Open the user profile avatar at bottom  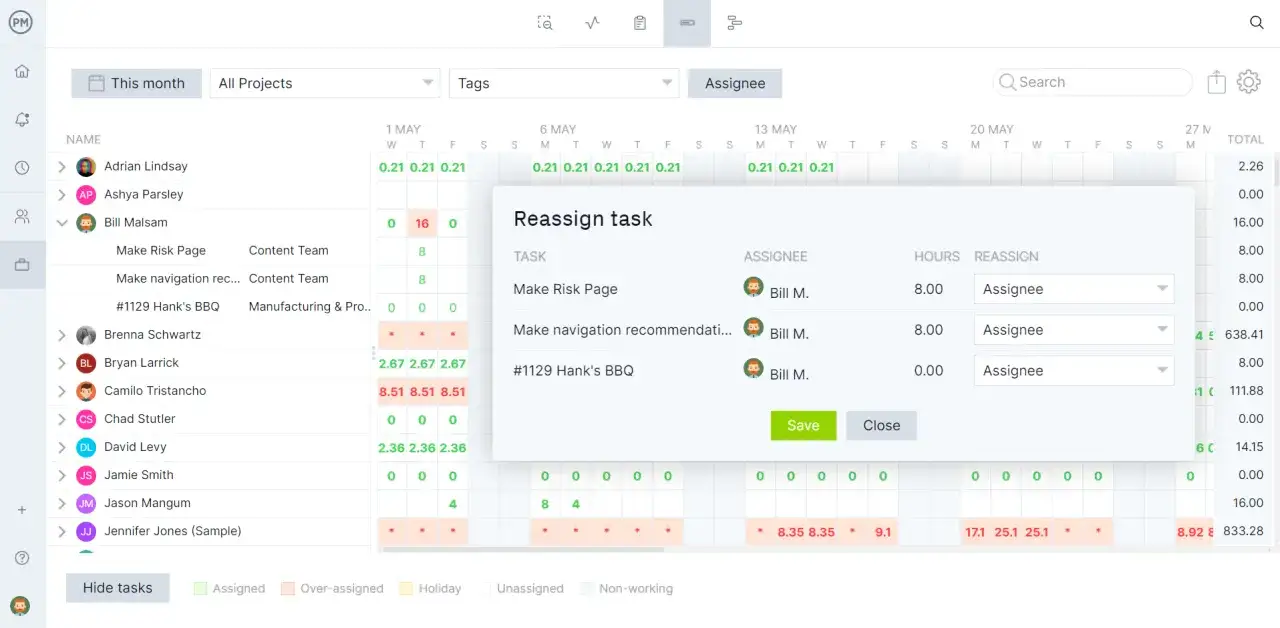pyautogui.click(x=20, y=605)
